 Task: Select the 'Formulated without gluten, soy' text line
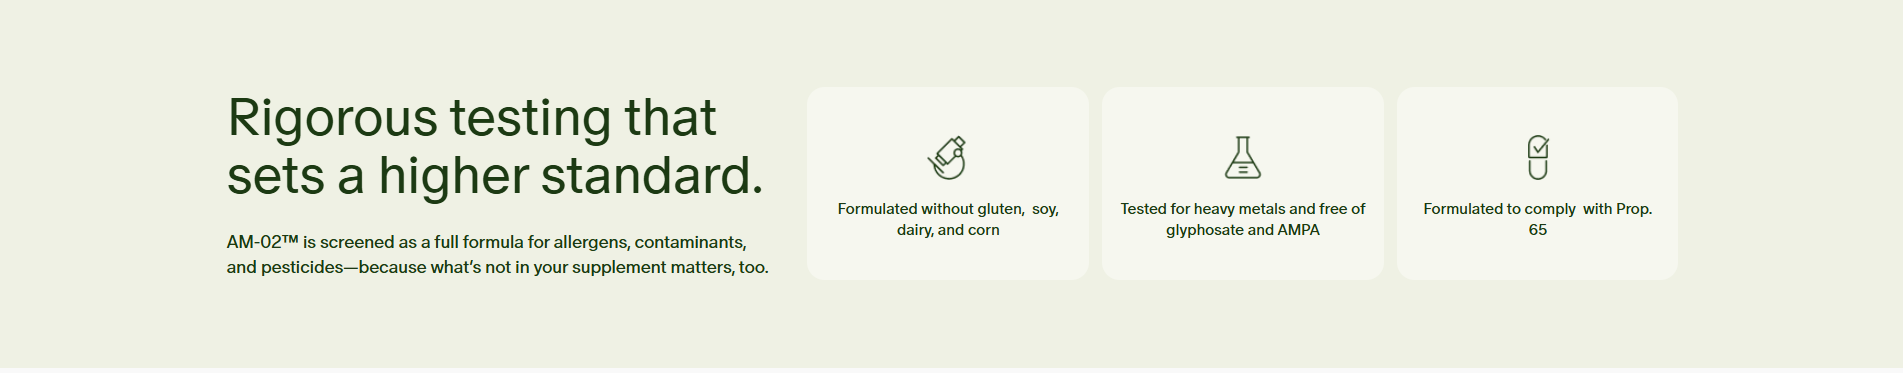tap(948, 209)
